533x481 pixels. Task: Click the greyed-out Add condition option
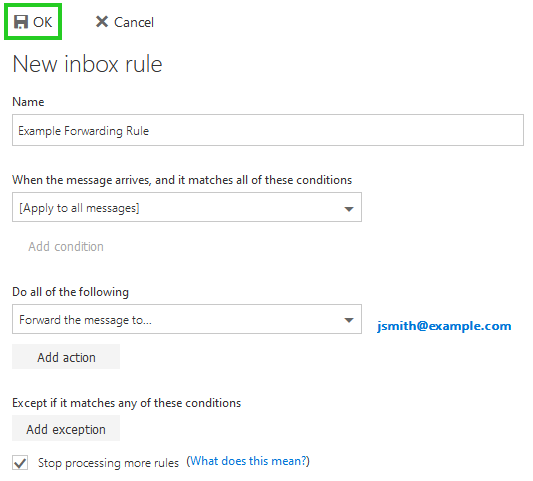pyautogui.click(x=66, y=246)
